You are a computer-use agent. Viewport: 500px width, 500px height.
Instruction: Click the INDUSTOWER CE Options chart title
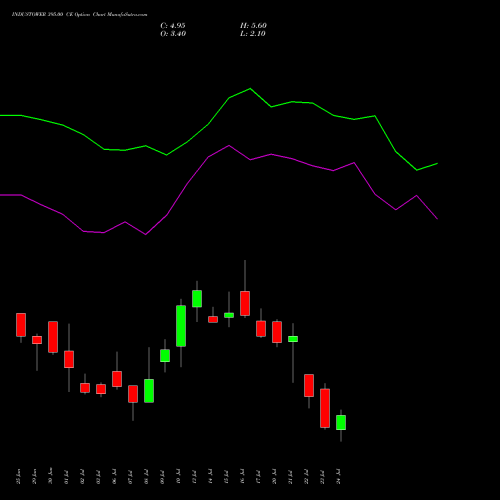pos(79,15)
